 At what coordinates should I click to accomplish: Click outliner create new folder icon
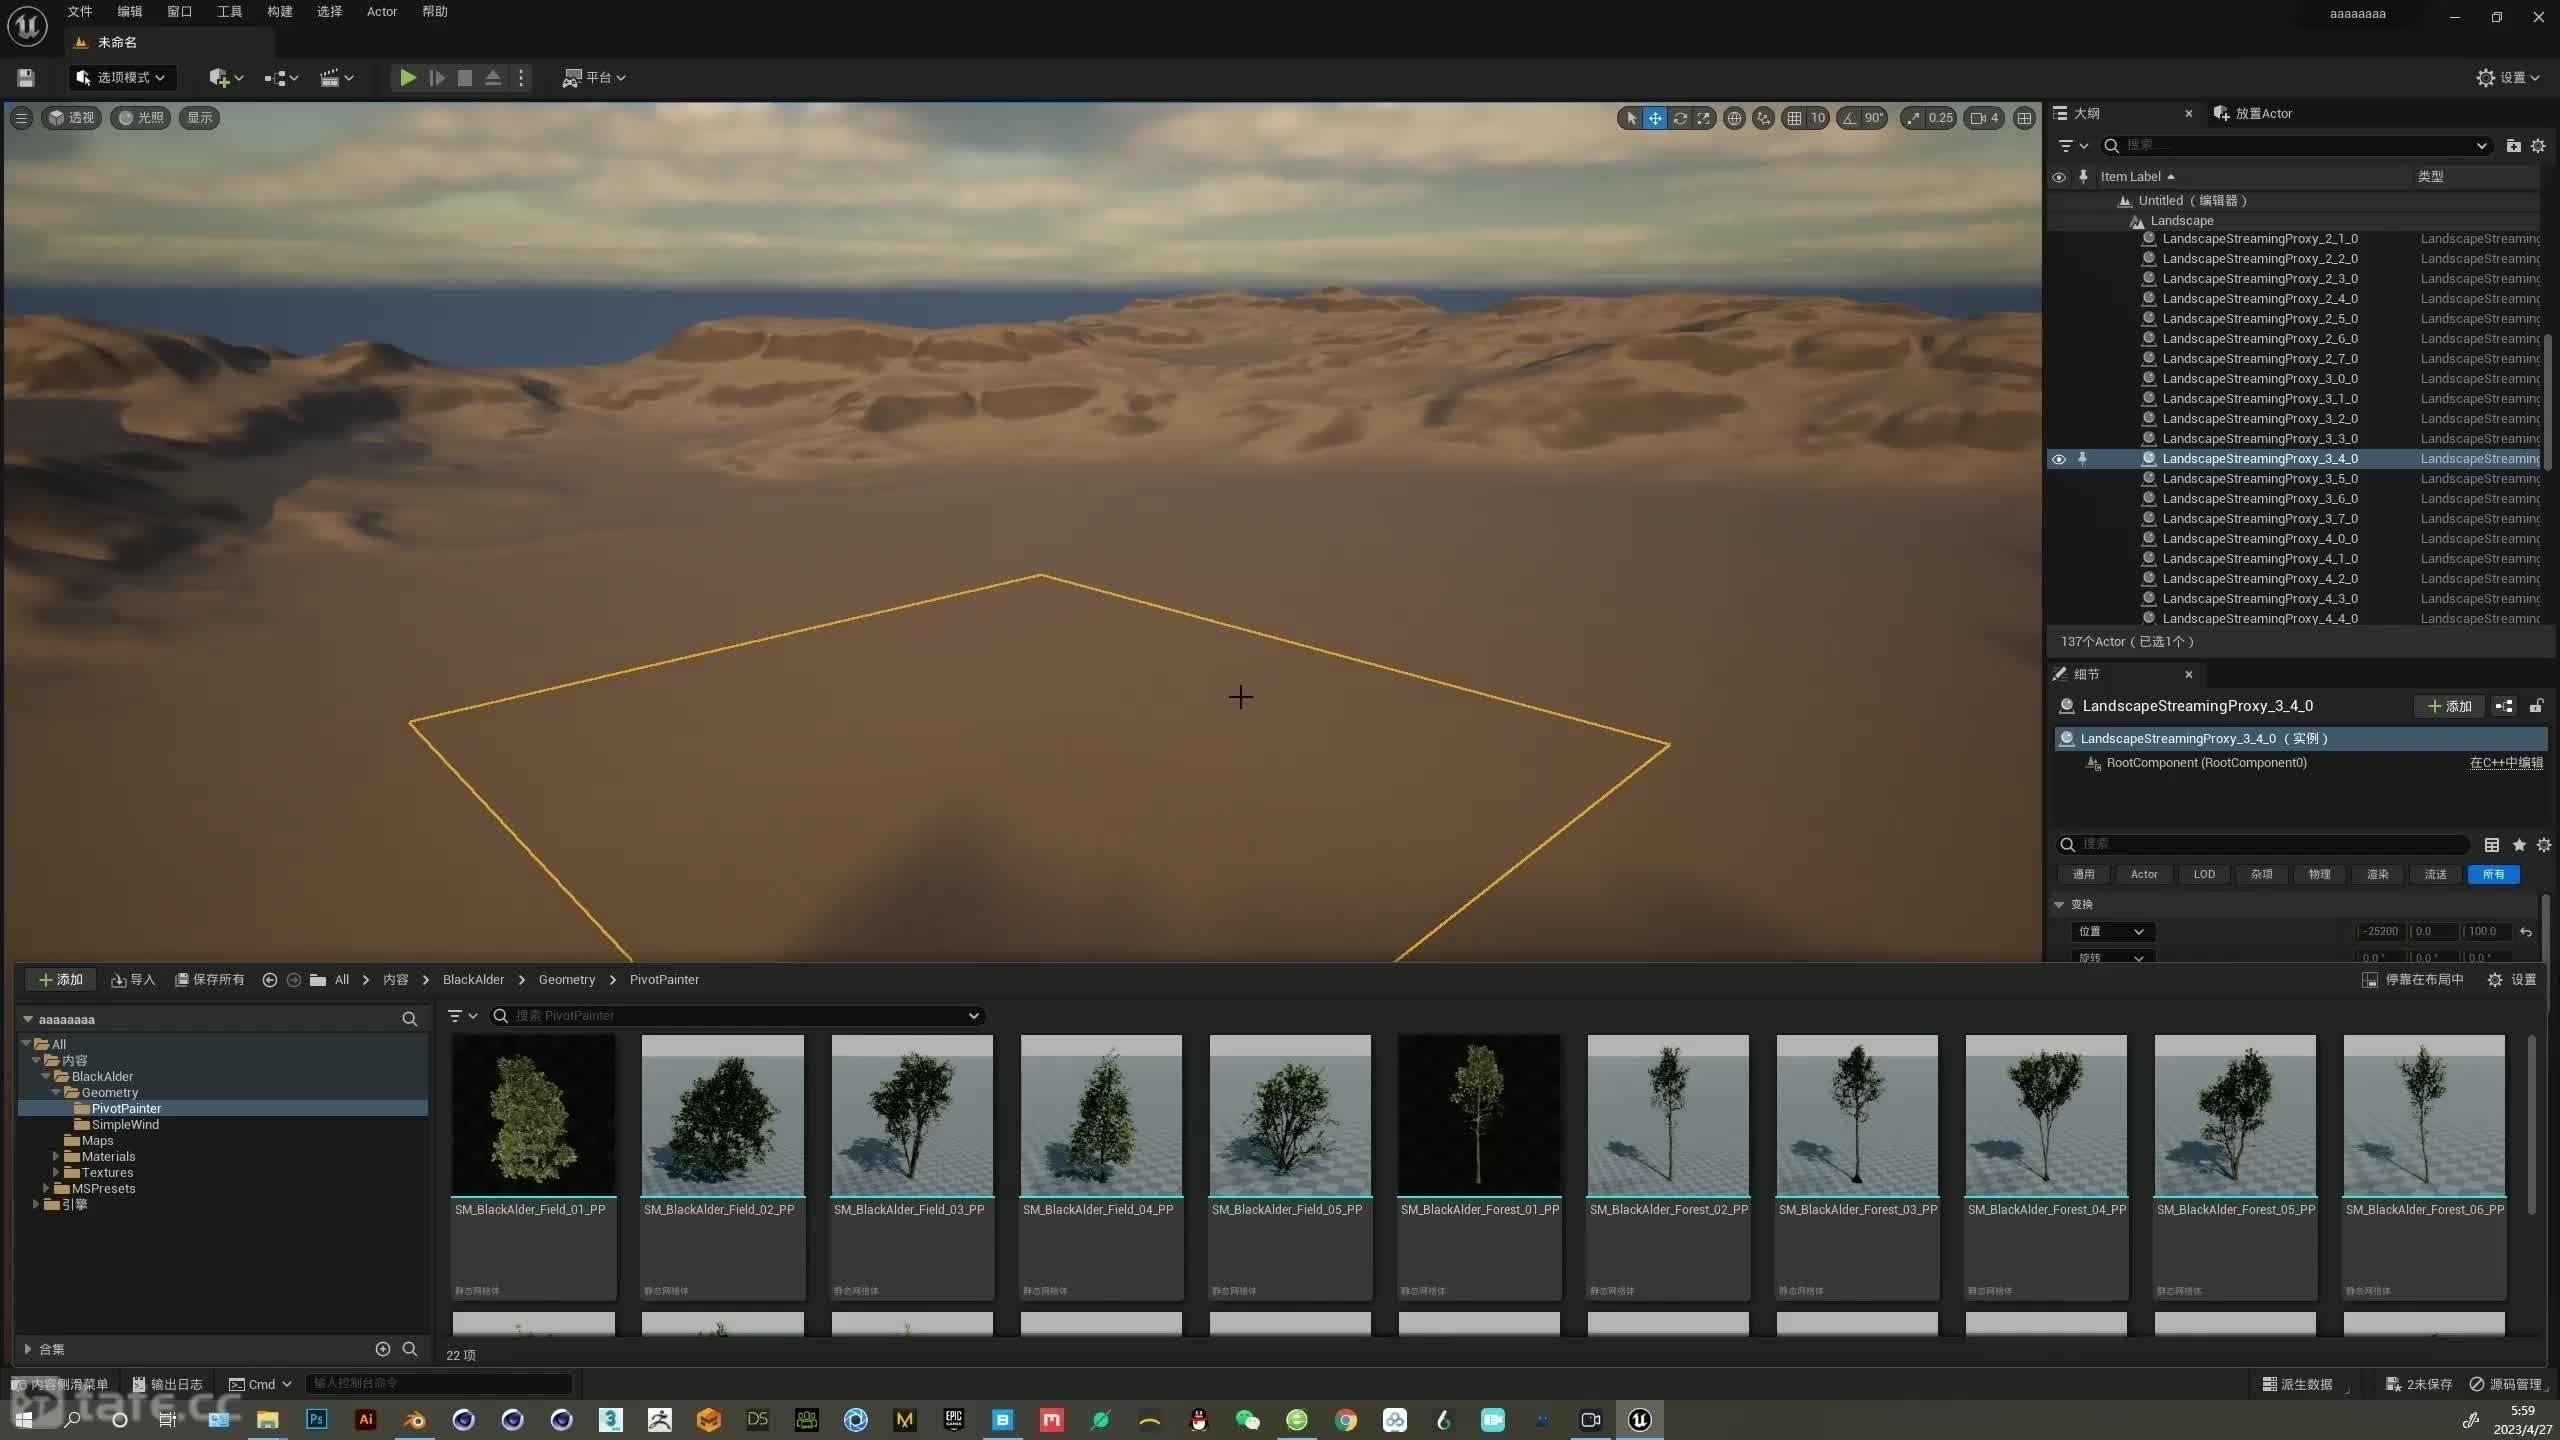(x=2513, y=146)
